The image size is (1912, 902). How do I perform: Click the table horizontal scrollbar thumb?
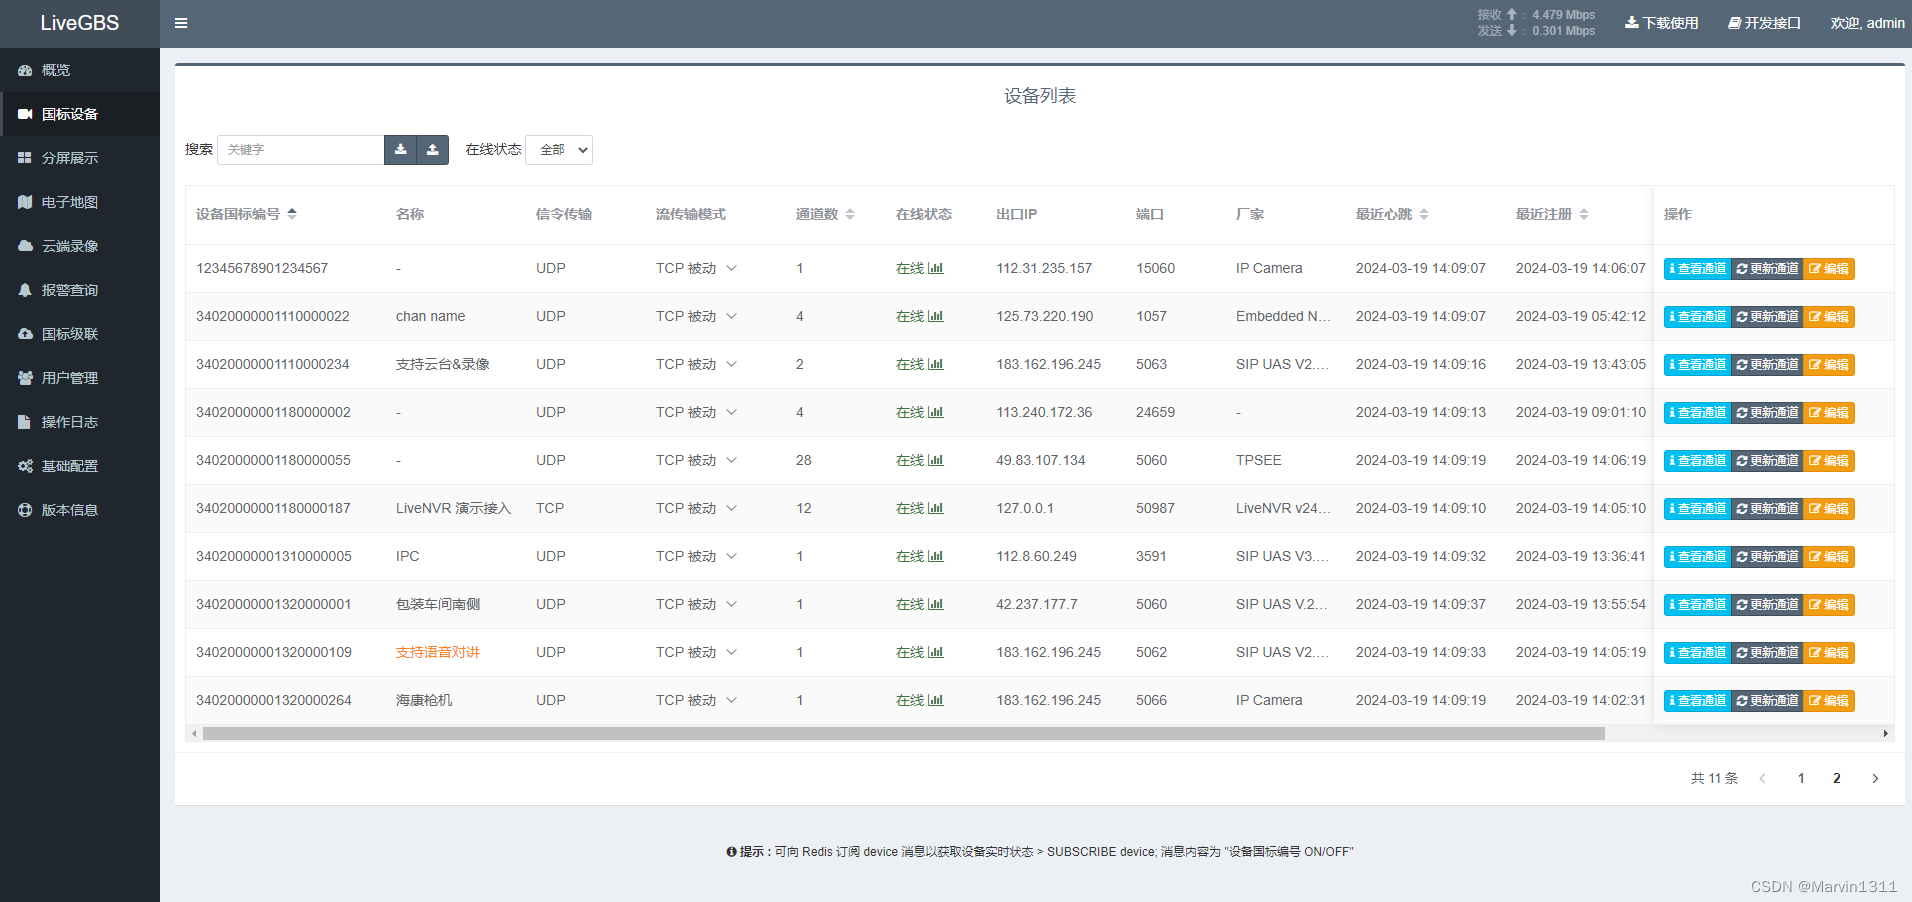tap(904, 733)
